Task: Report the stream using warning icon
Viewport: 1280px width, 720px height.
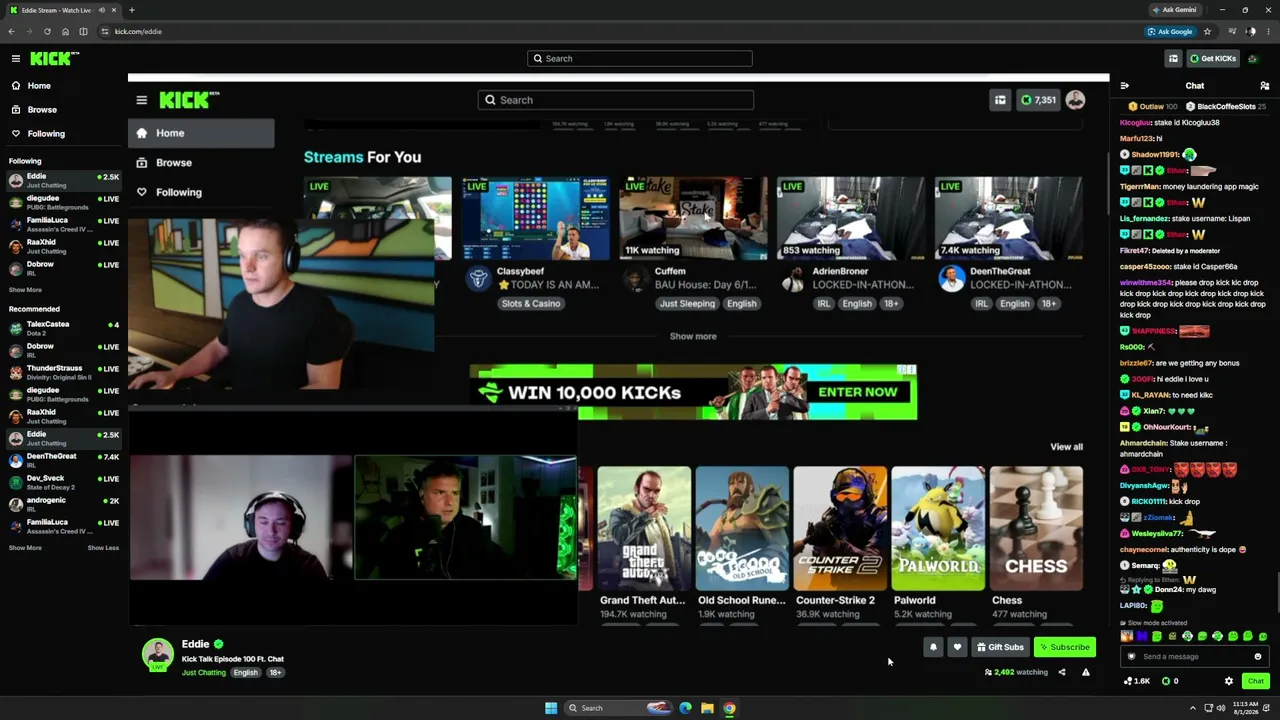Action: pyautogui.click(x=1086, y=672)
